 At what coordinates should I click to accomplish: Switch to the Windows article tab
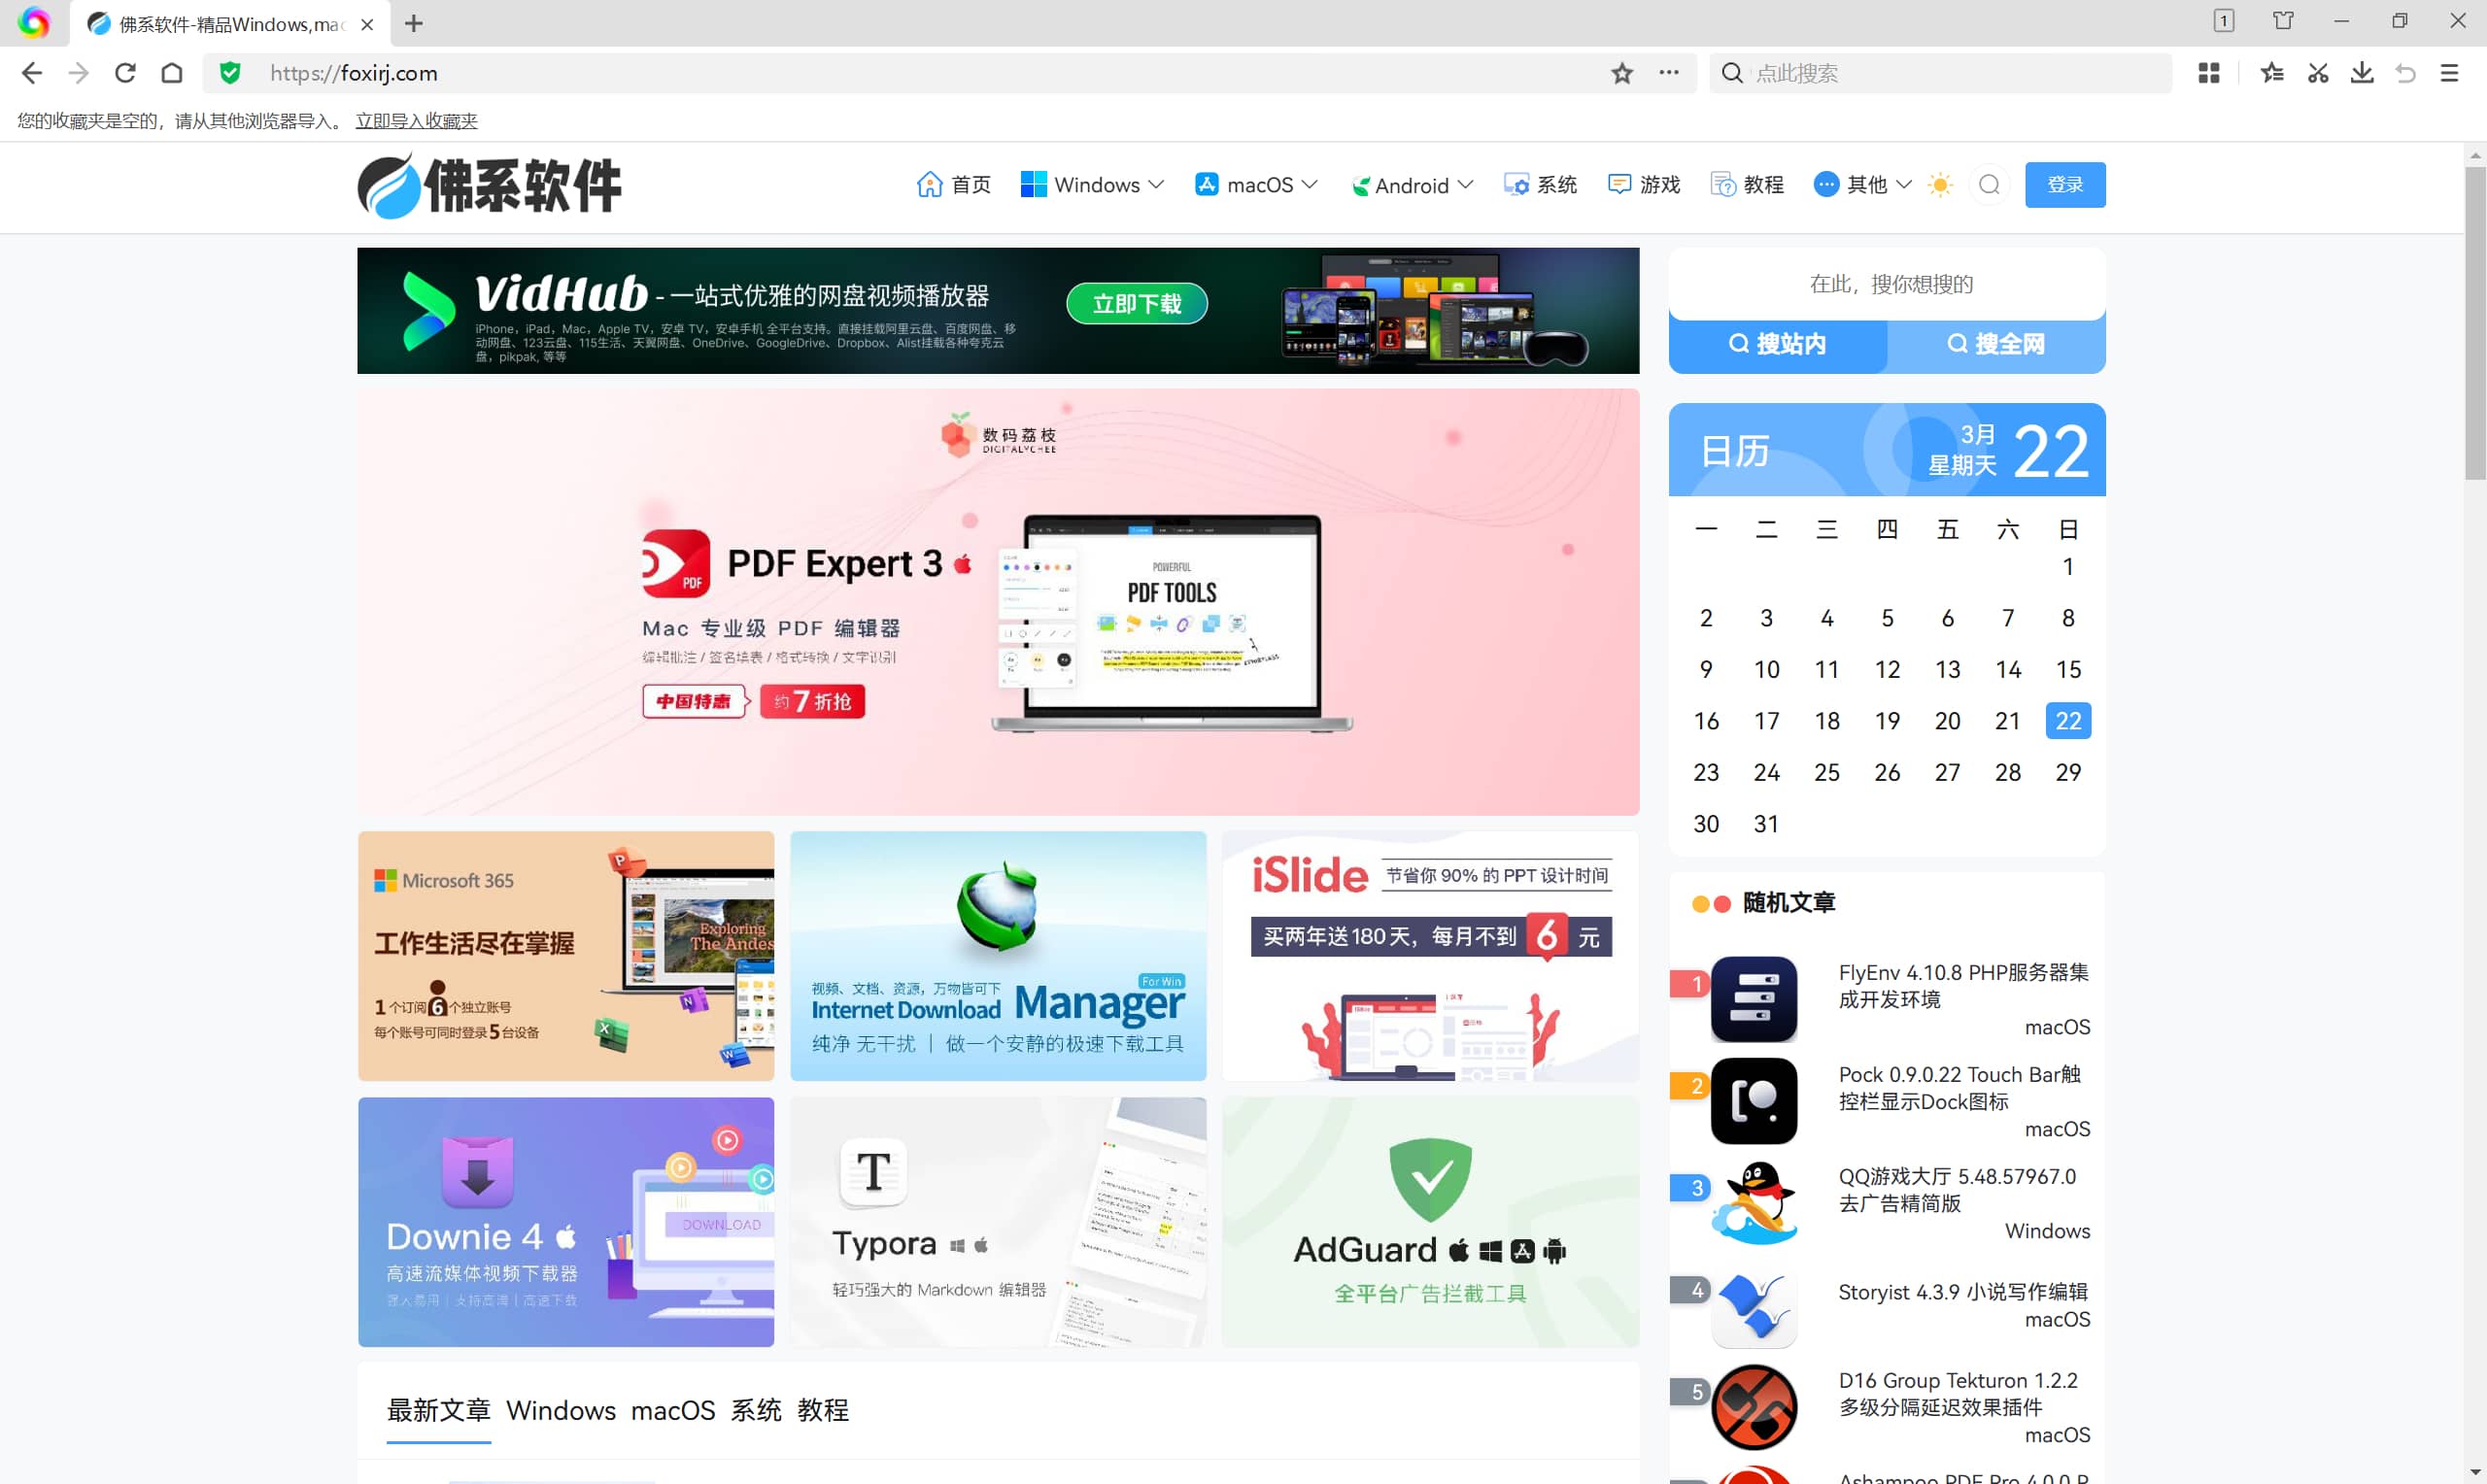(561, 1410)
